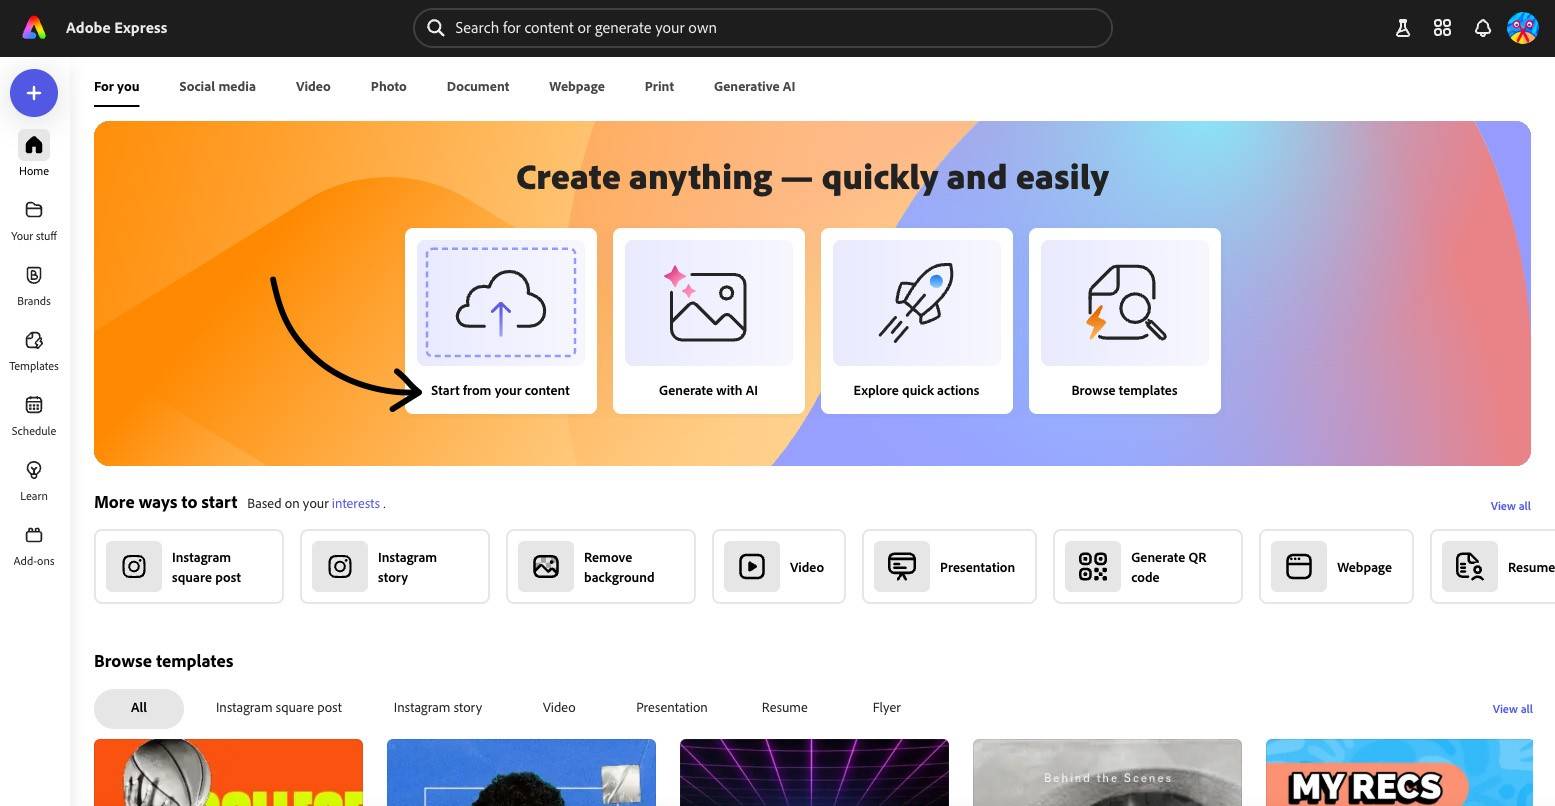
Task: Open the beaker labs icon
Action: point(1402,28)
